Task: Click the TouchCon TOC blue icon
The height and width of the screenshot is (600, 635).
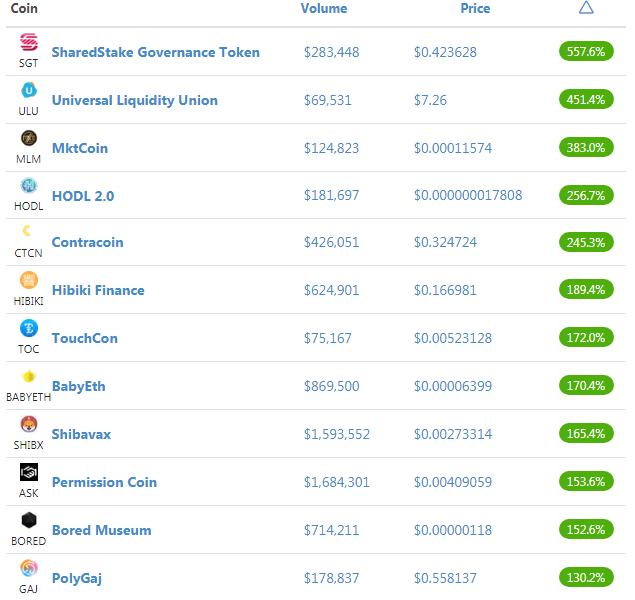Action: [29, 328]
